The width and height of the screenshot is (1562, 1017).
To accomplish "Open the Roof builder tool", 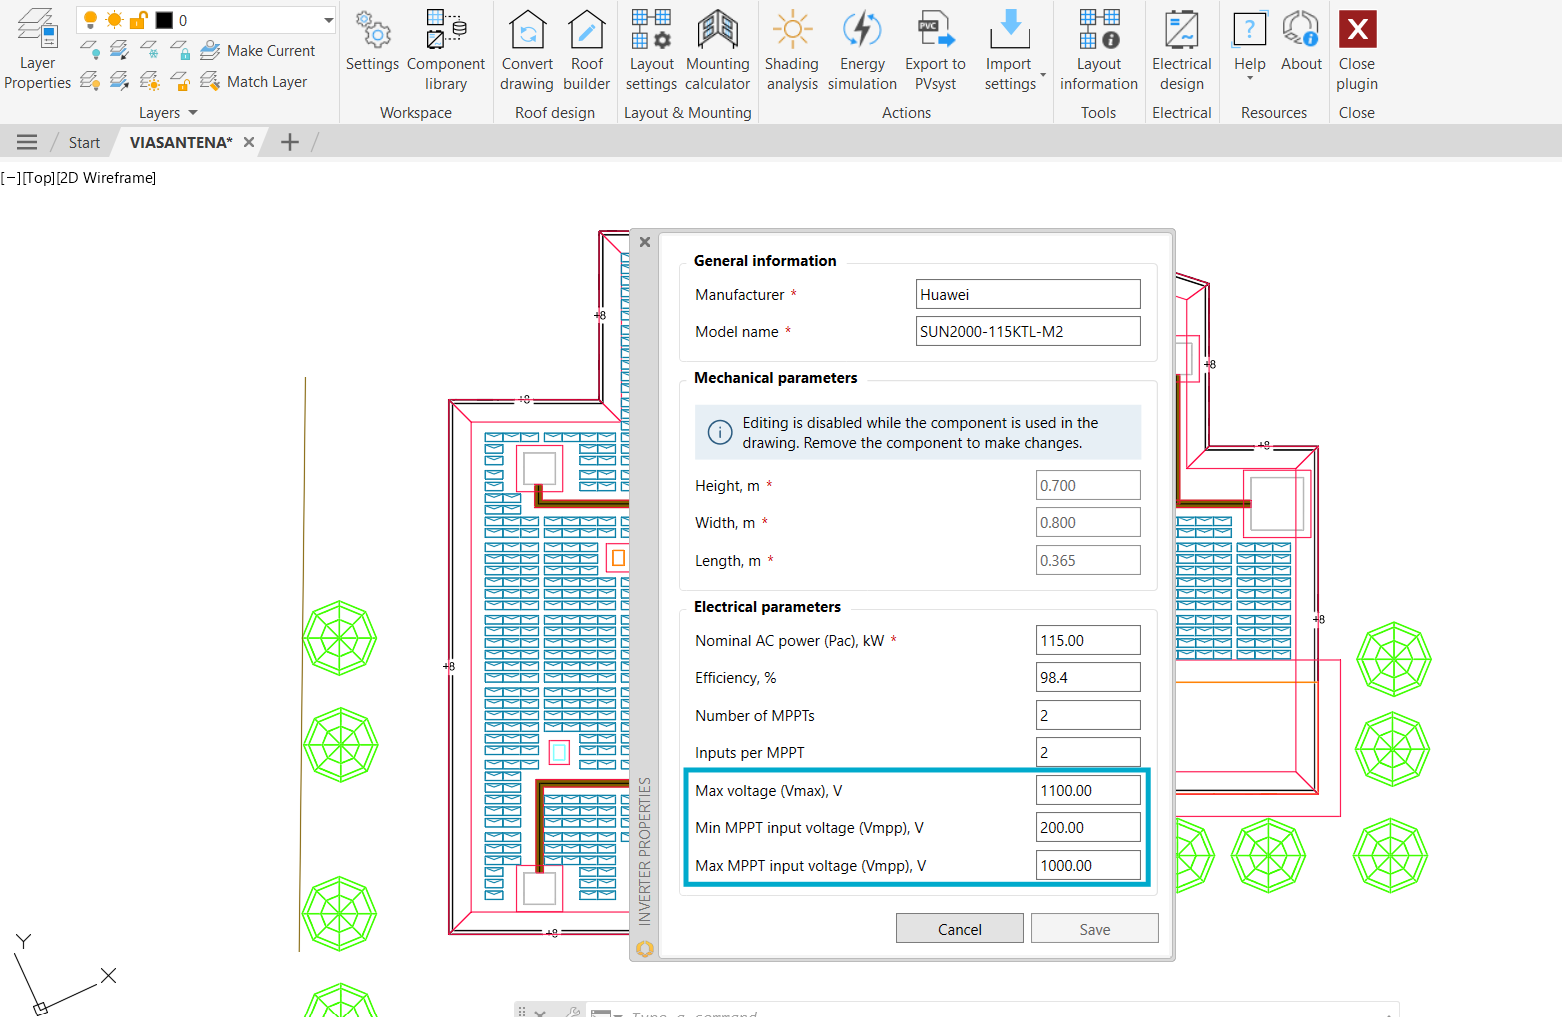I will (x=587, y=50).
